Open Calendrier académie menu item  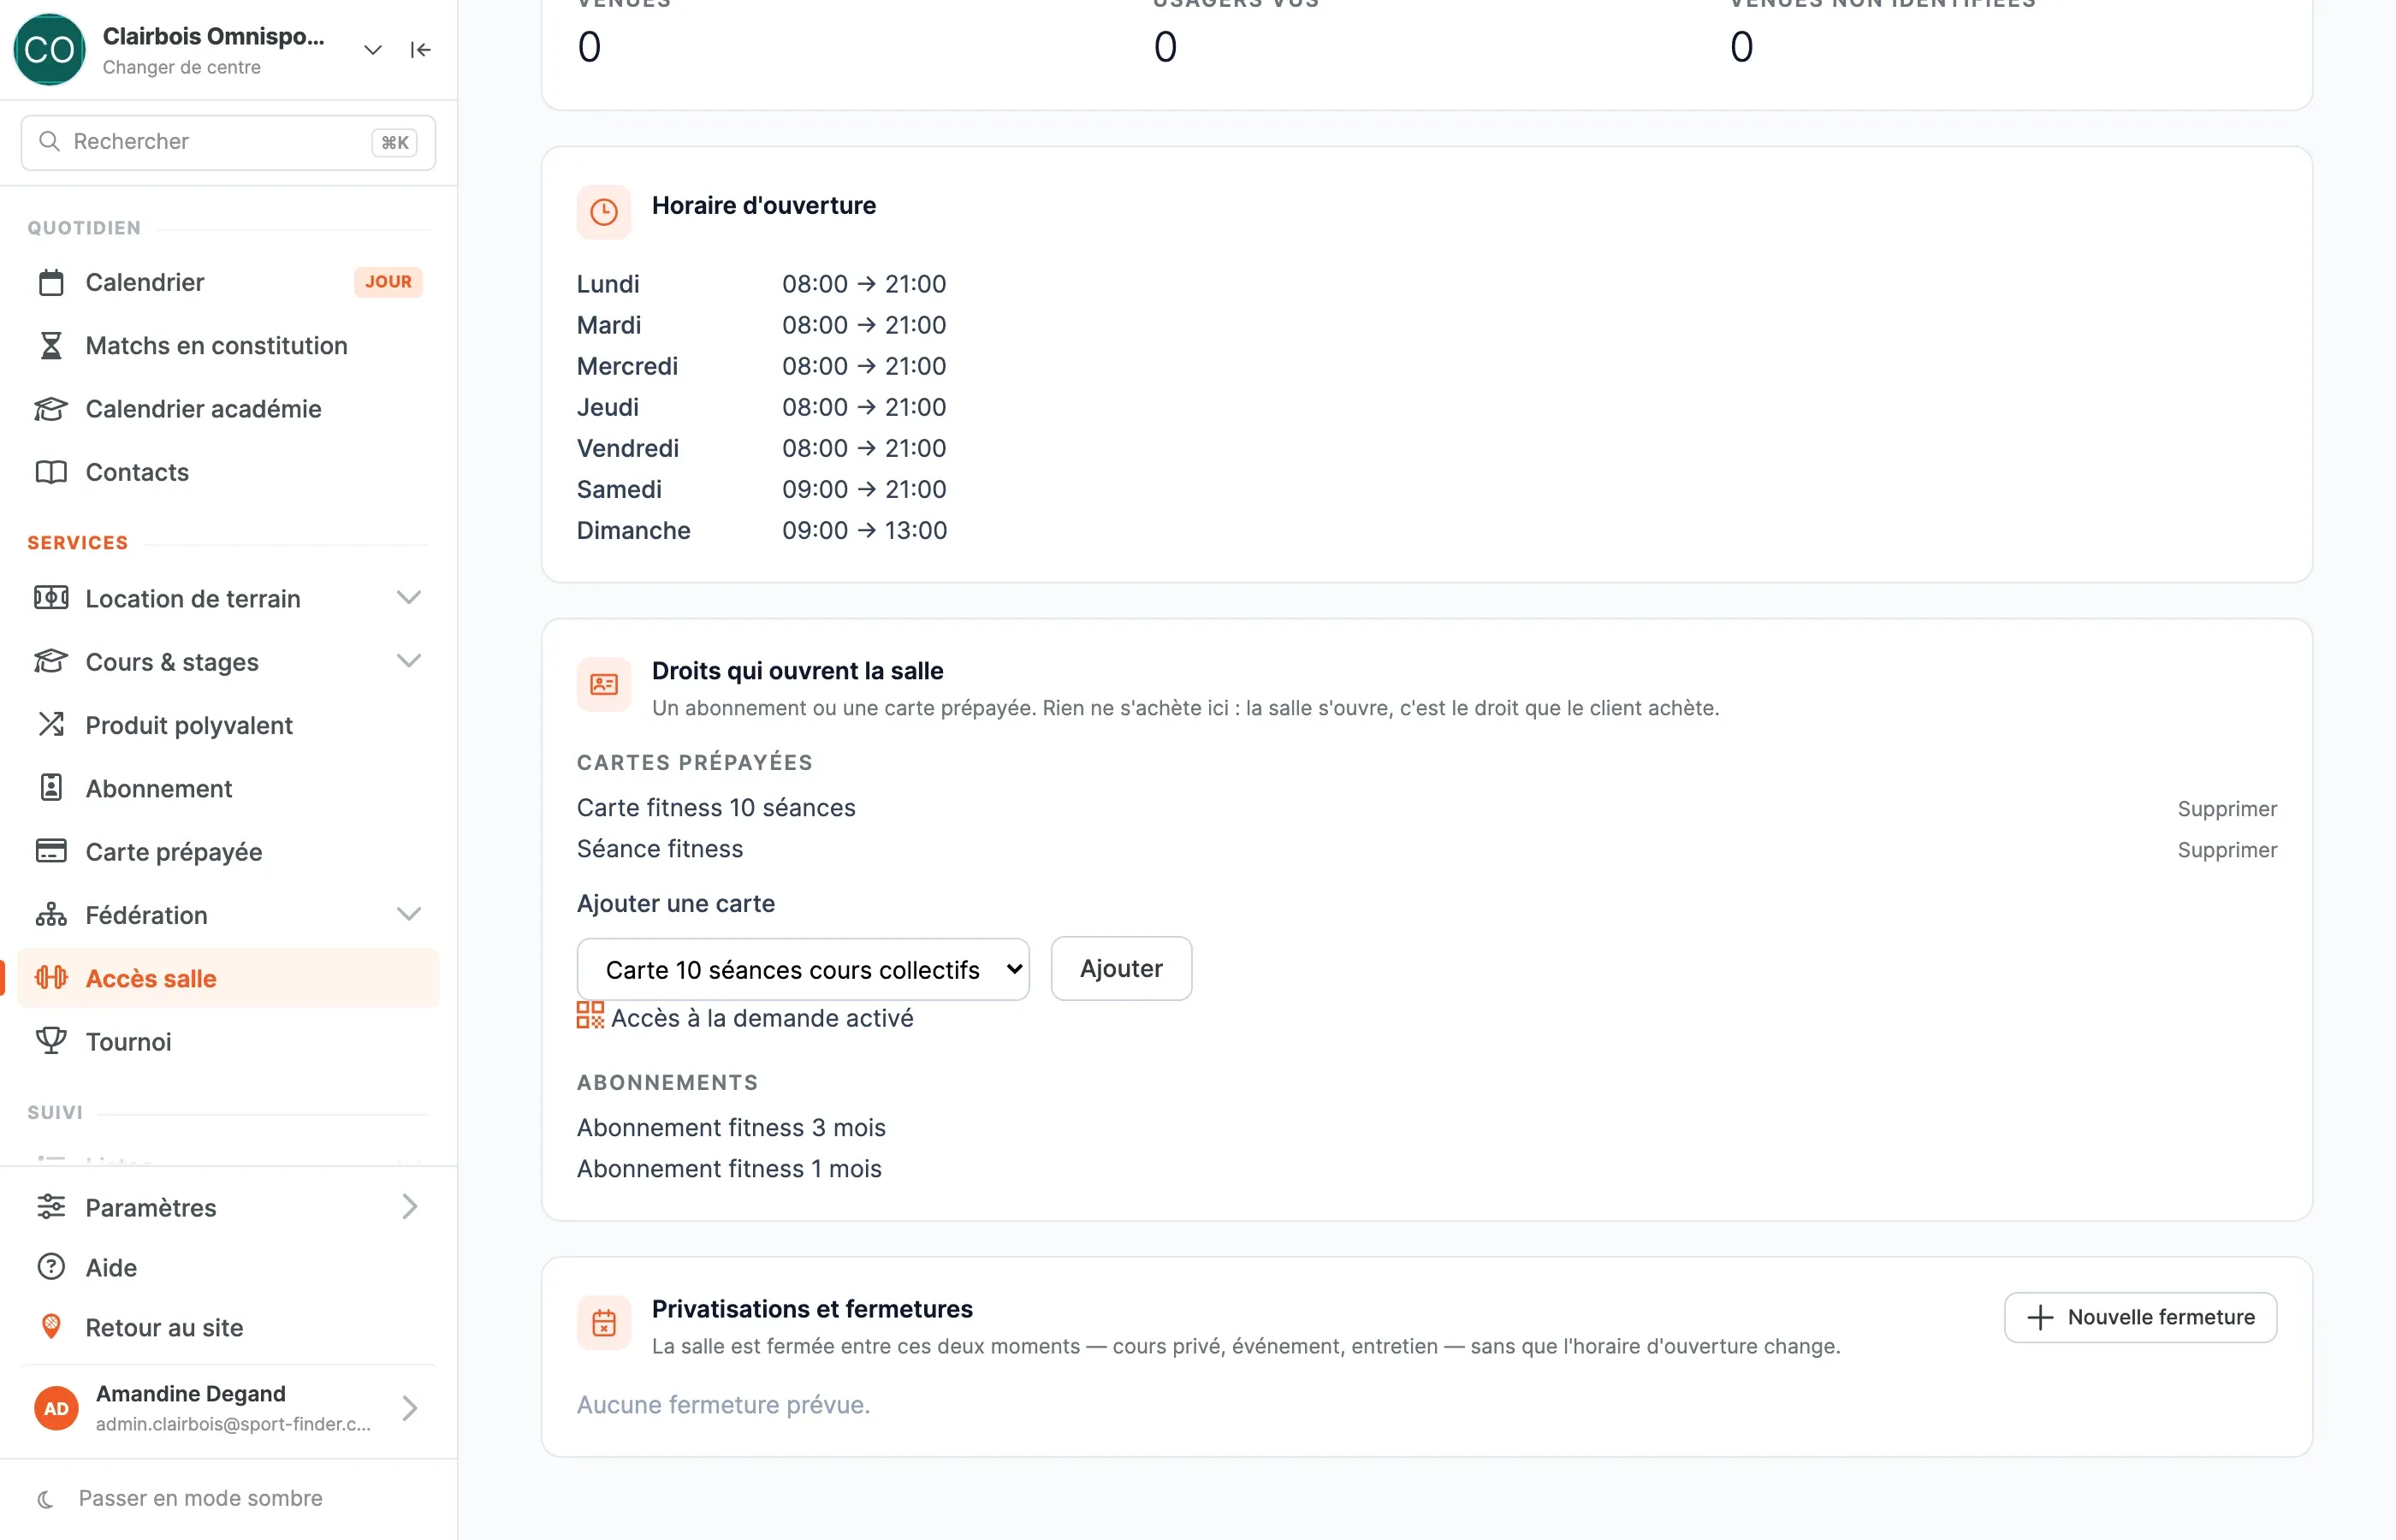228,409
